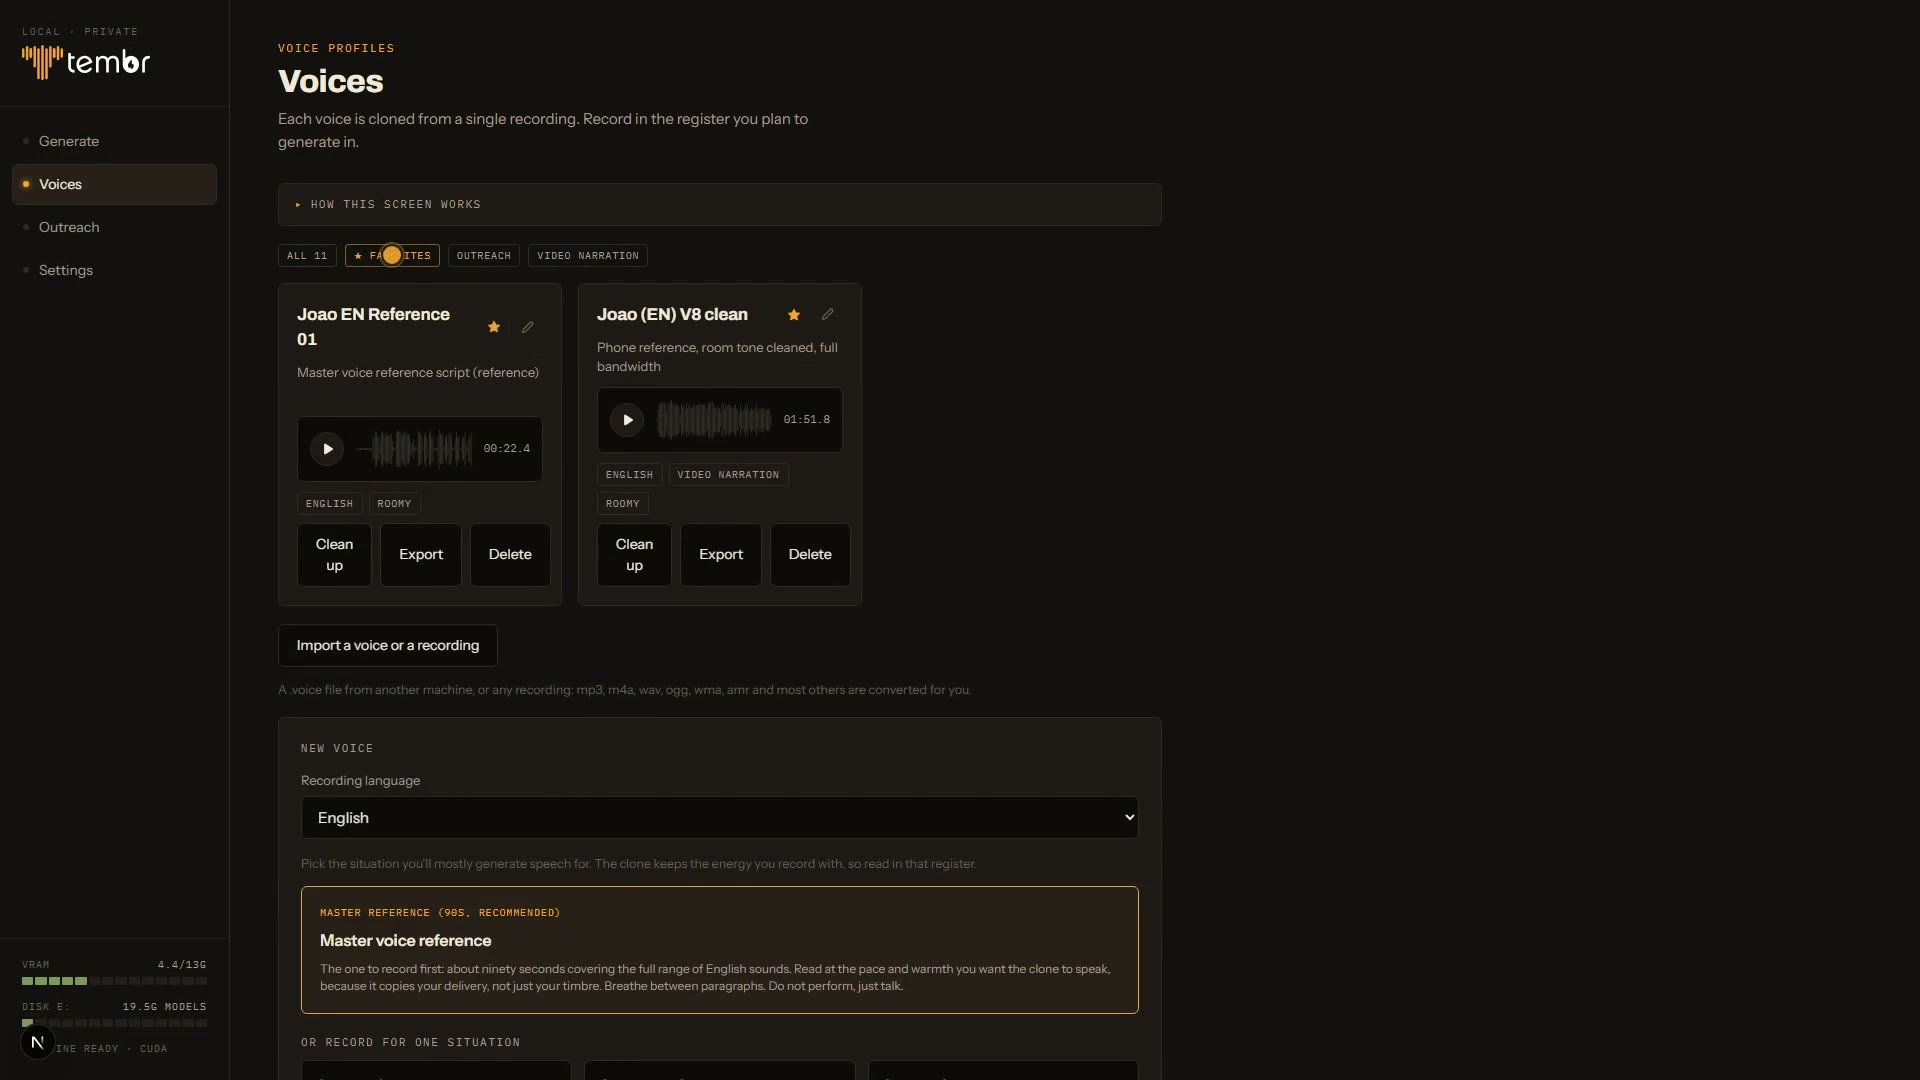
Task: Click the ENGLISH tag on Joao (EN) V8 clean
Action: 629,475
